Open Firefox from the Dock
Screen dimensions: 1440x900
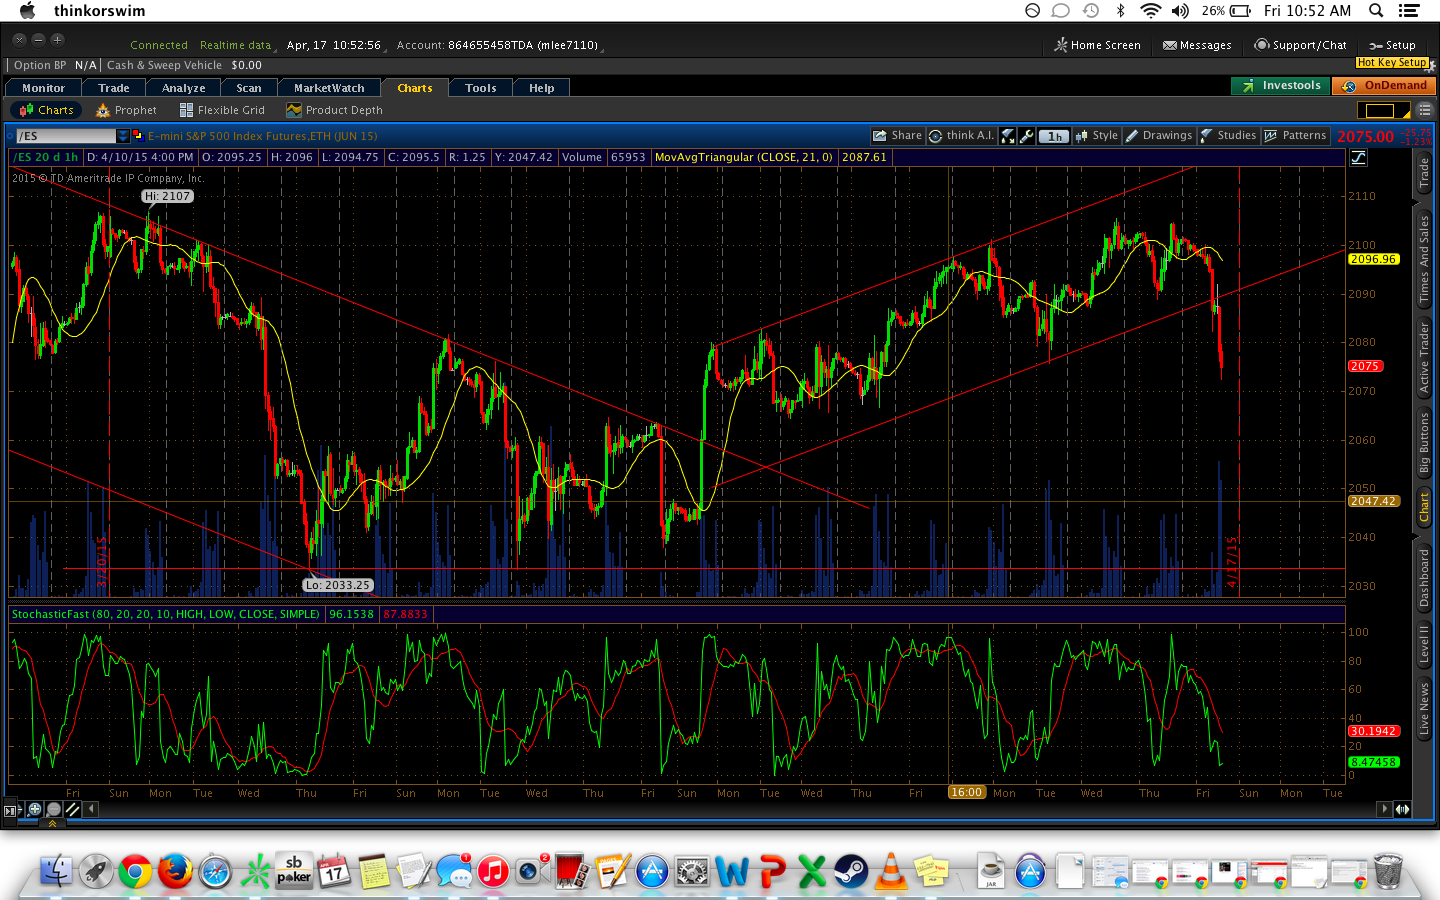pyautogui.click(x=175, y=871)
